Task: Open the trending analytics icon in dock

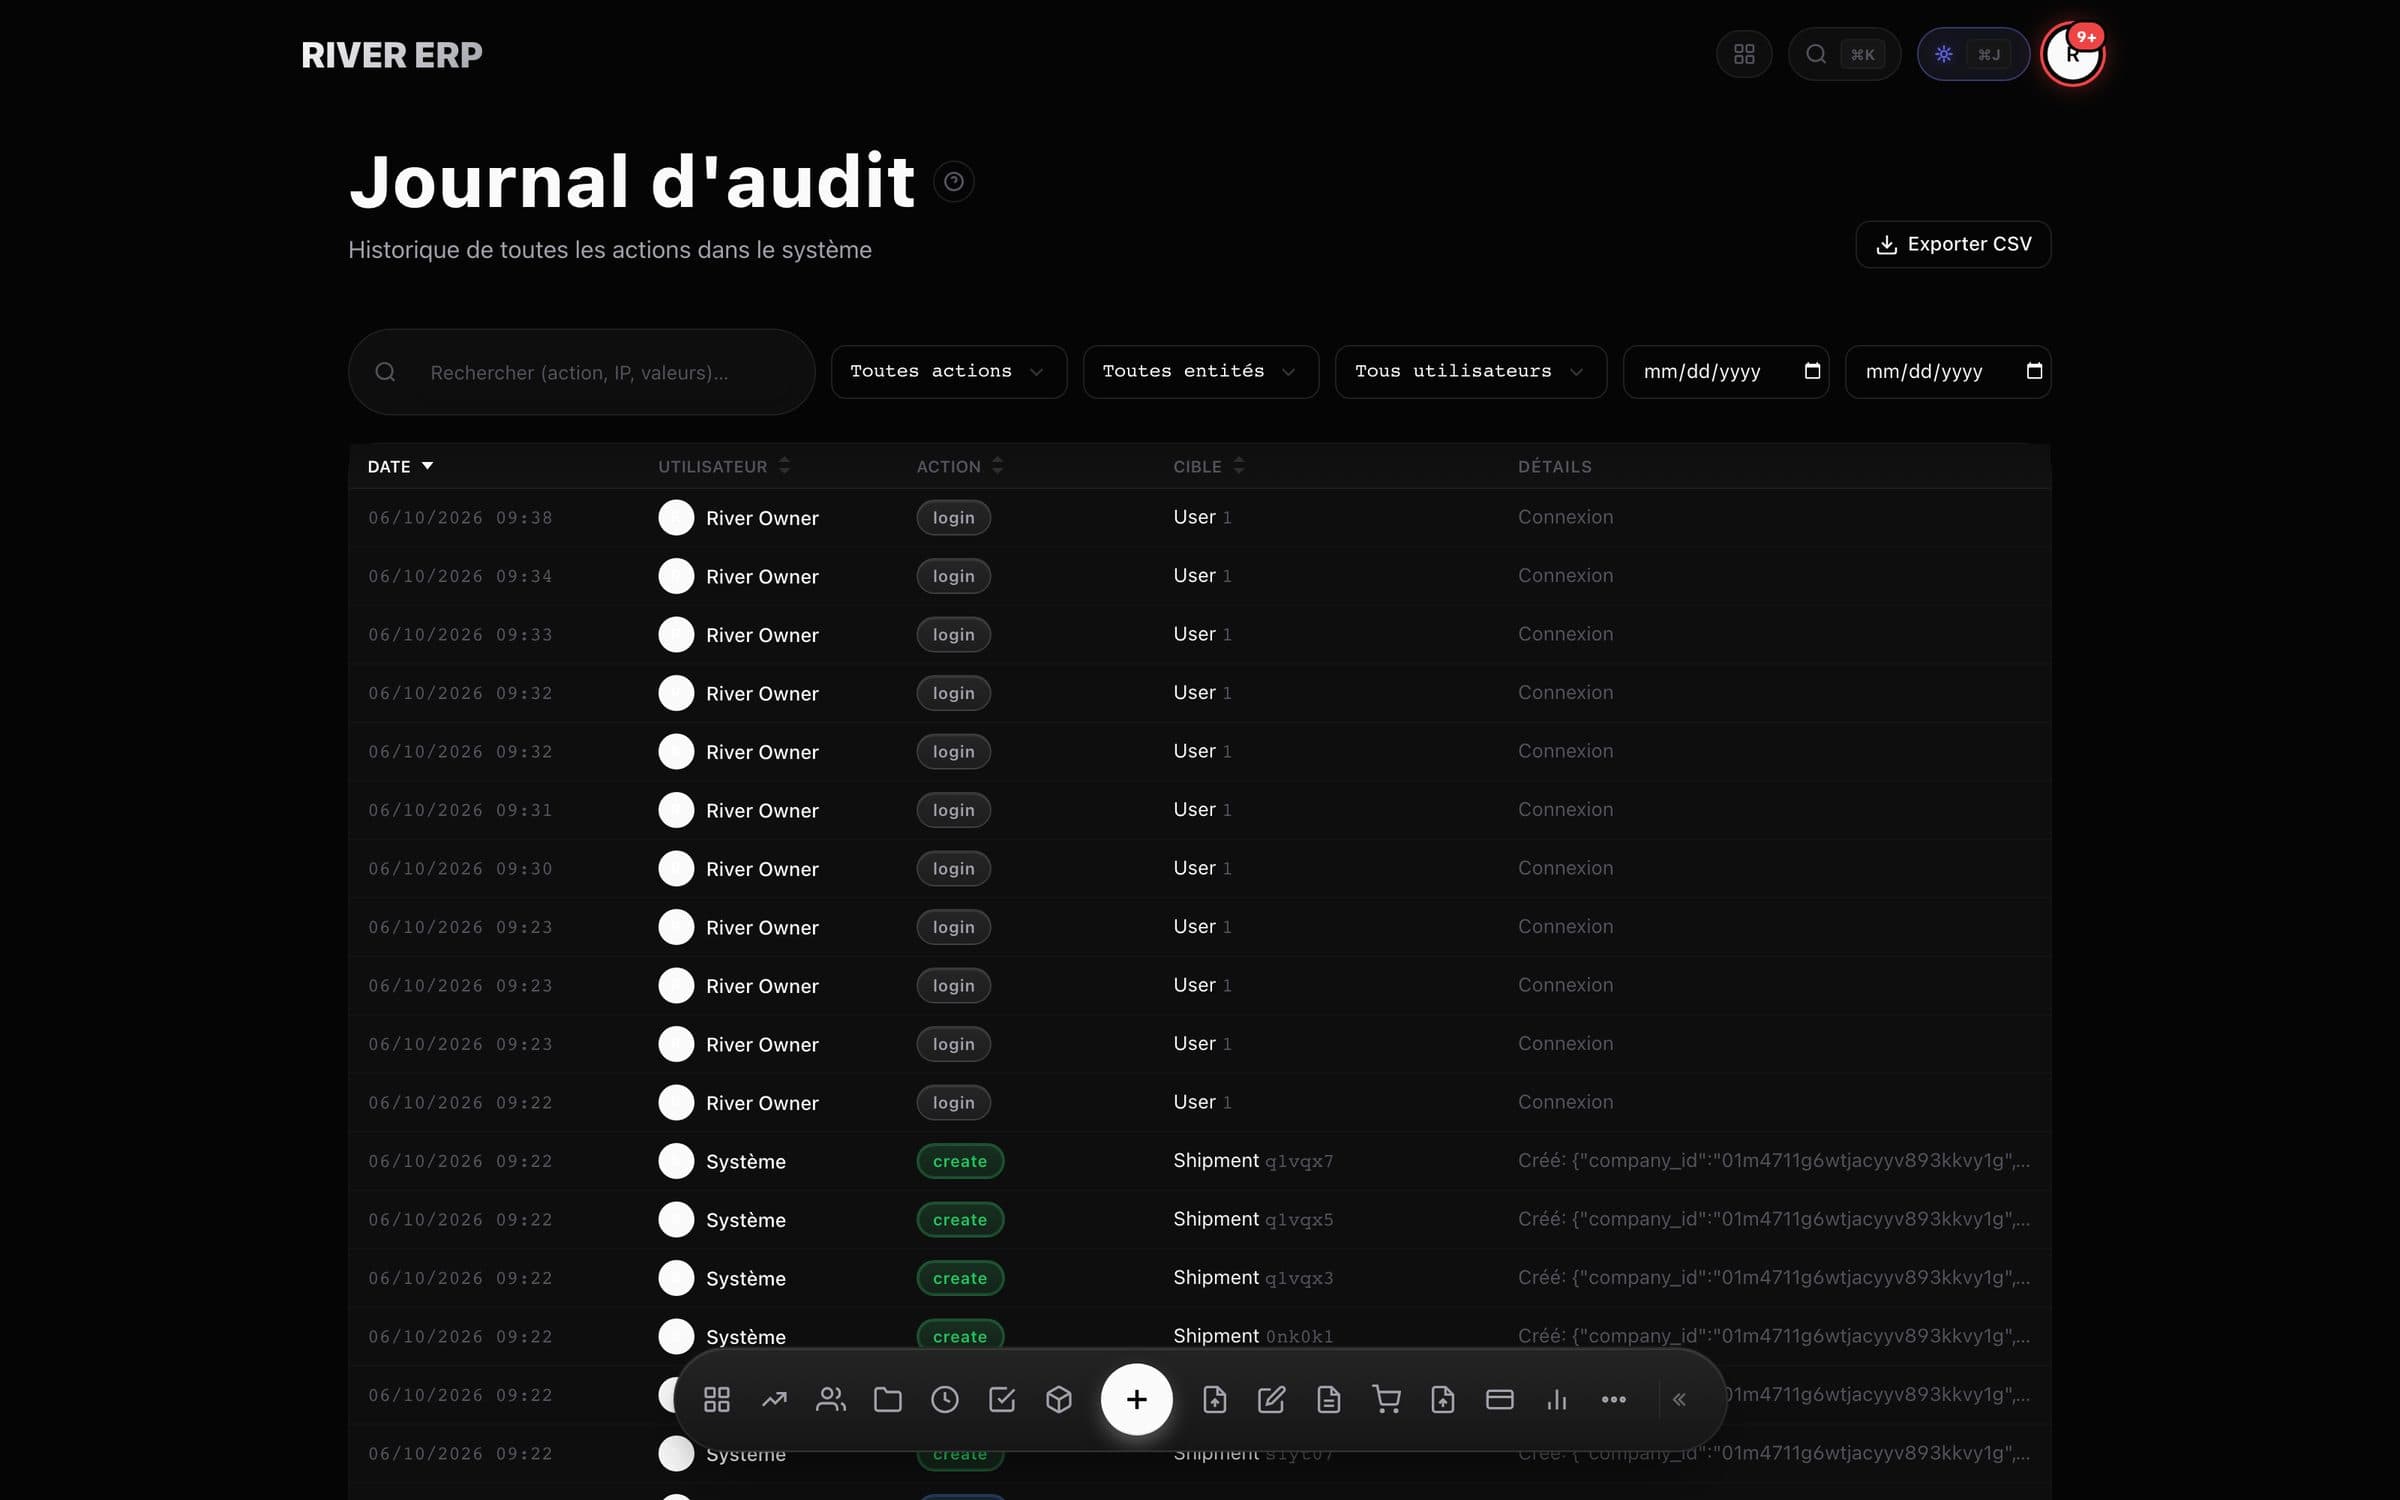Action: tap(774, 1399)
